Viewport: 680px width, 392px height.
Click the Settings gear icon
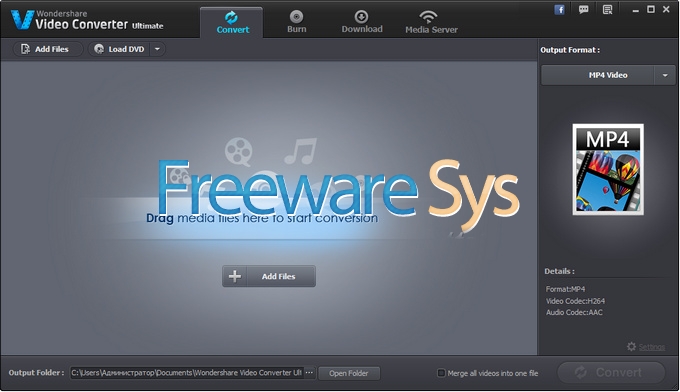(x=631, y=346)
